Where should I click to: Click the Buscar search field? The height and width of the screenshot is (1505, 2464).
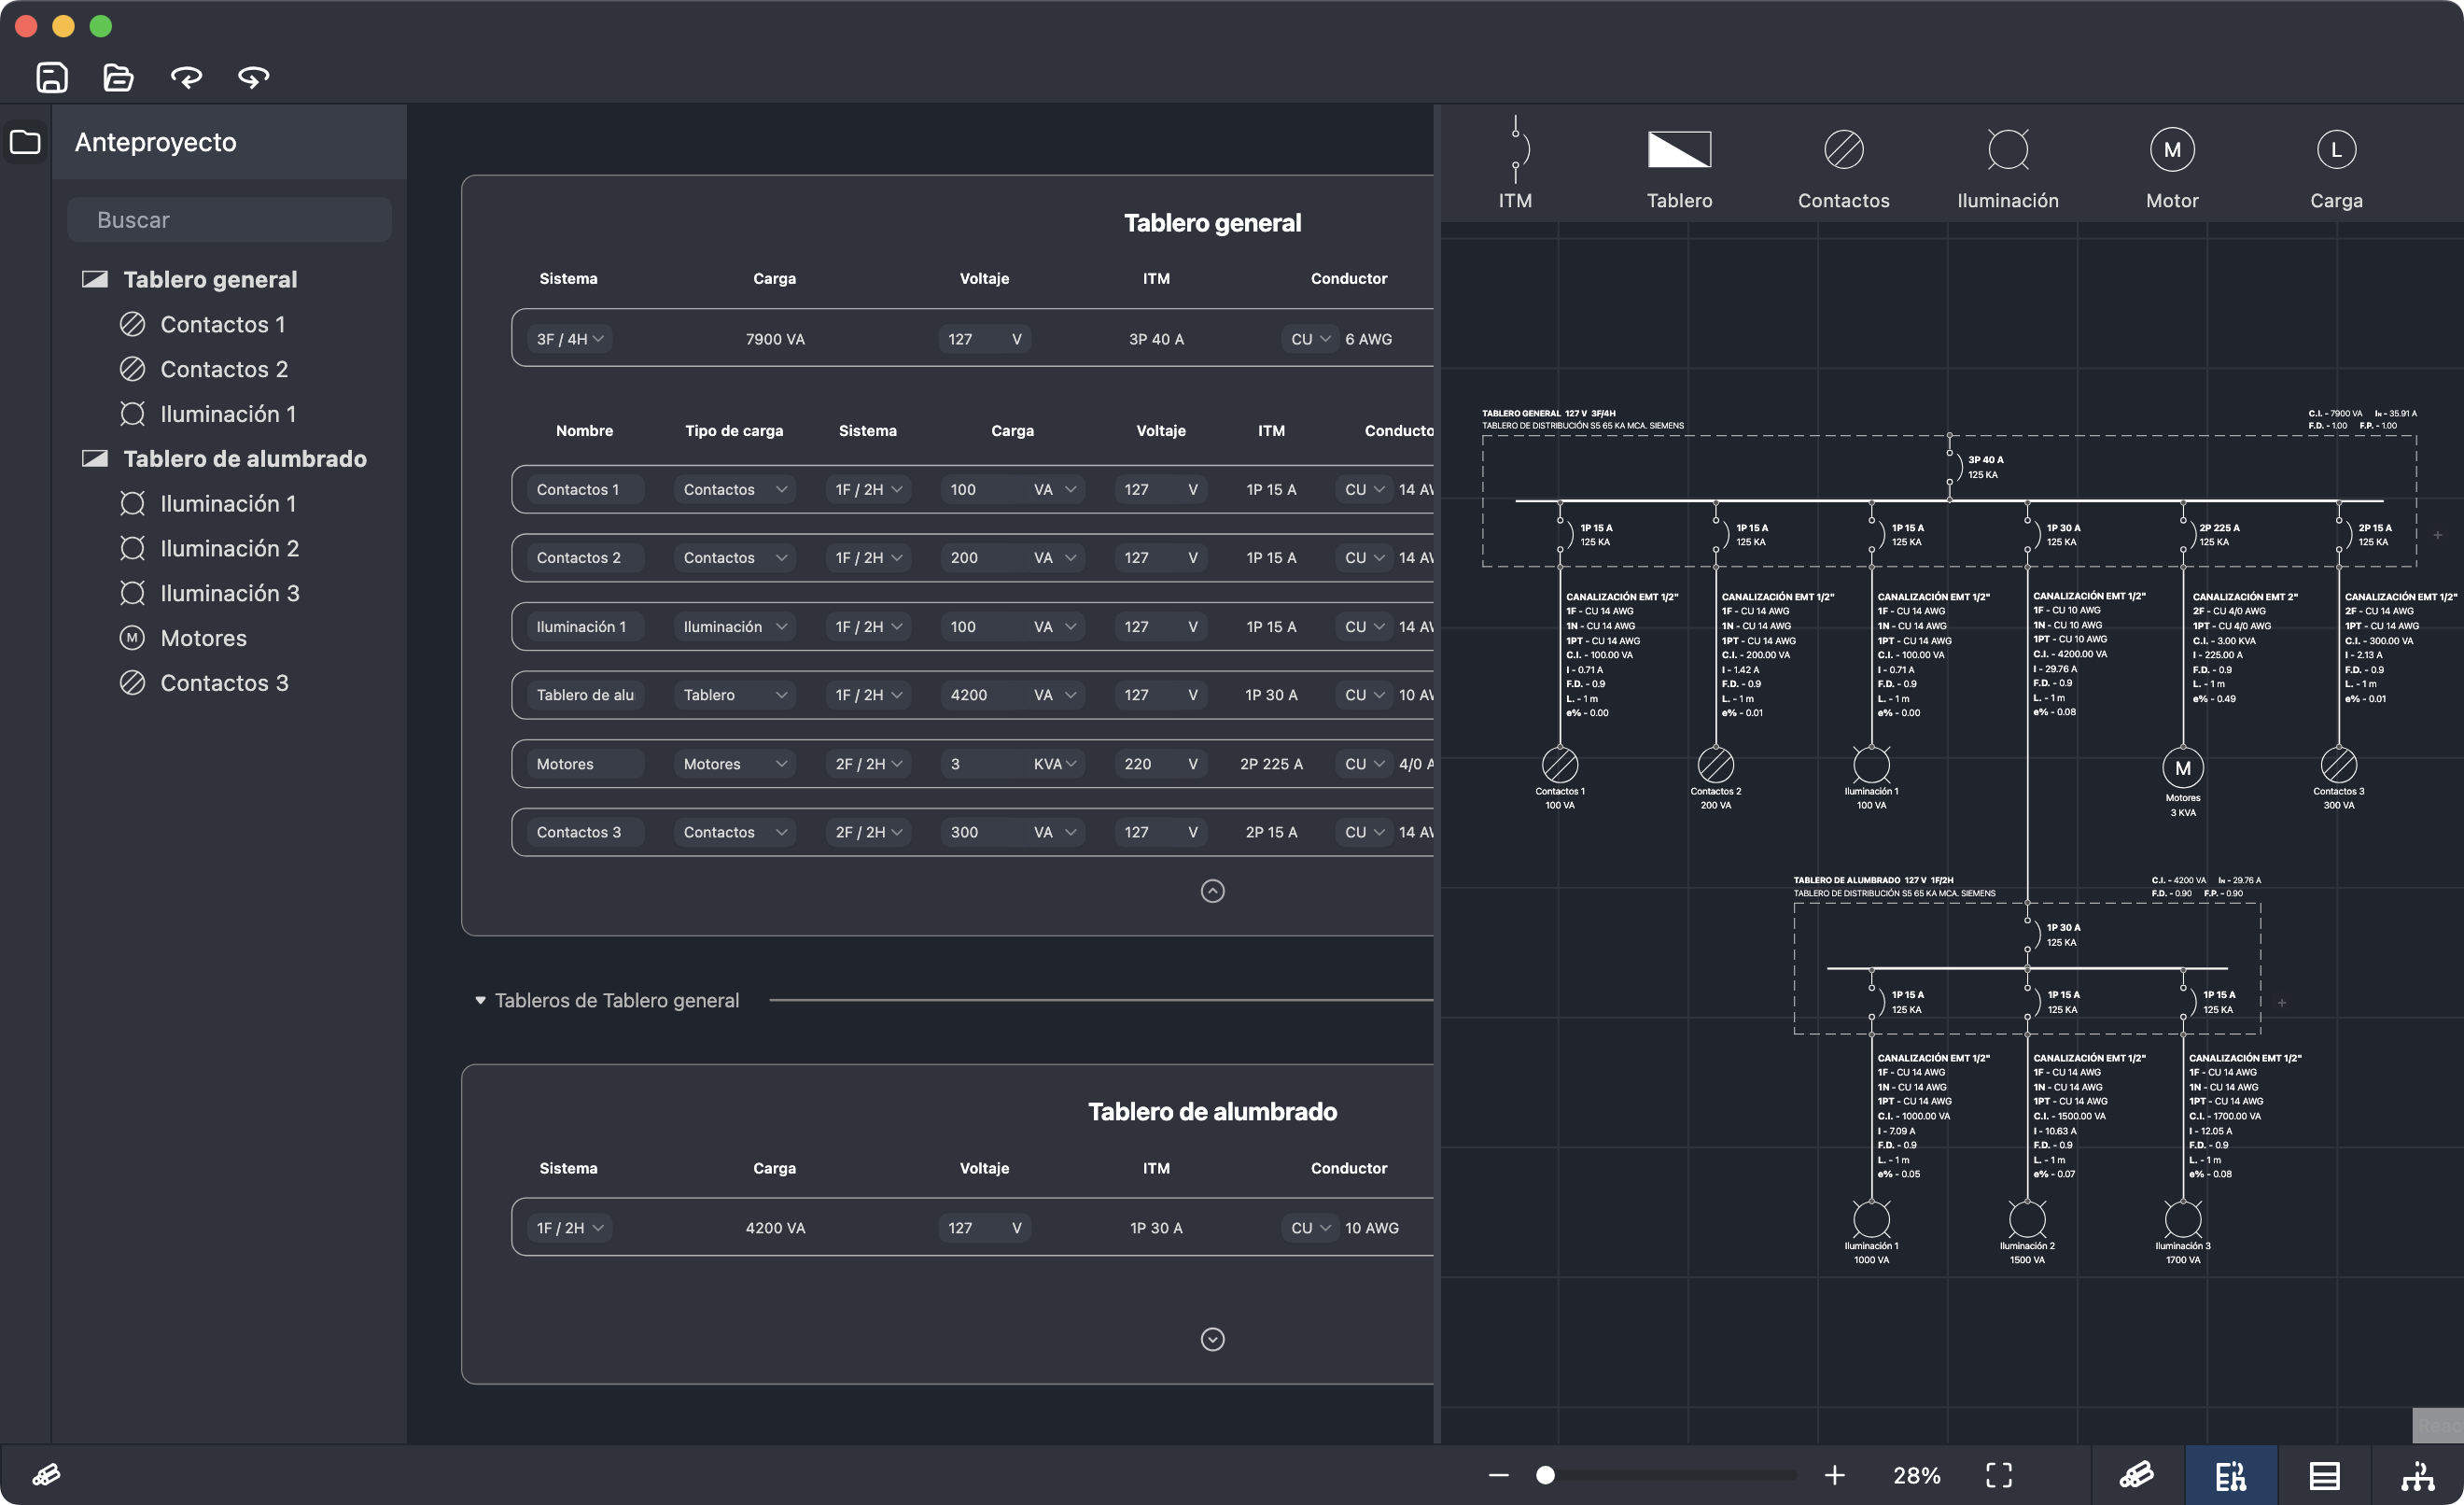click(230, 220)
